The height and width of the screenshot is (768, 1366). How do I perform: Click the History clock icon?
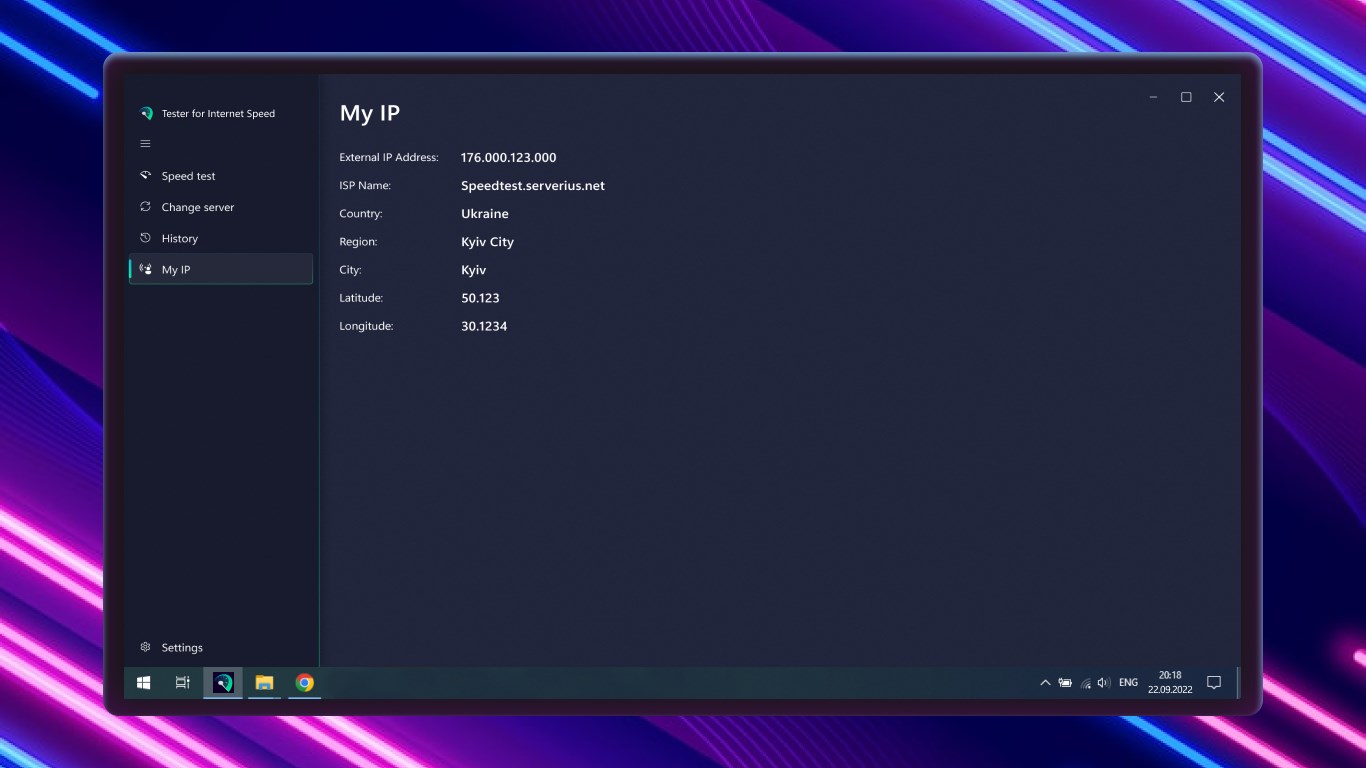point(145,238)
